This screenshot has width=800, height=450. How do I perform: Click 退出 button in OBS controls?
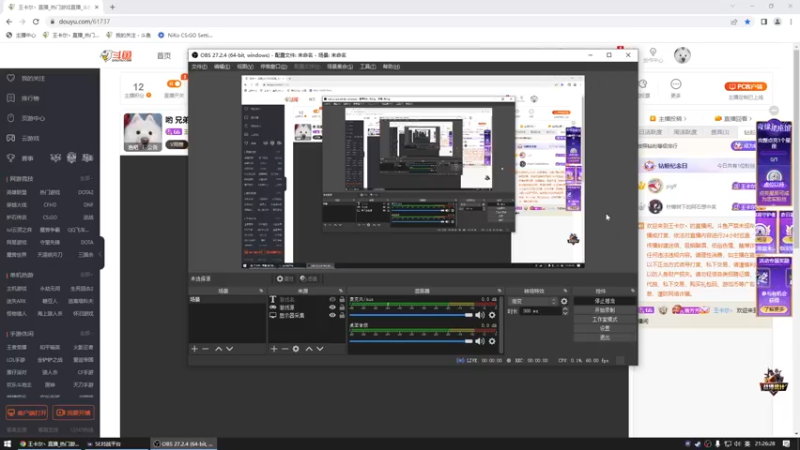(605, 338)
